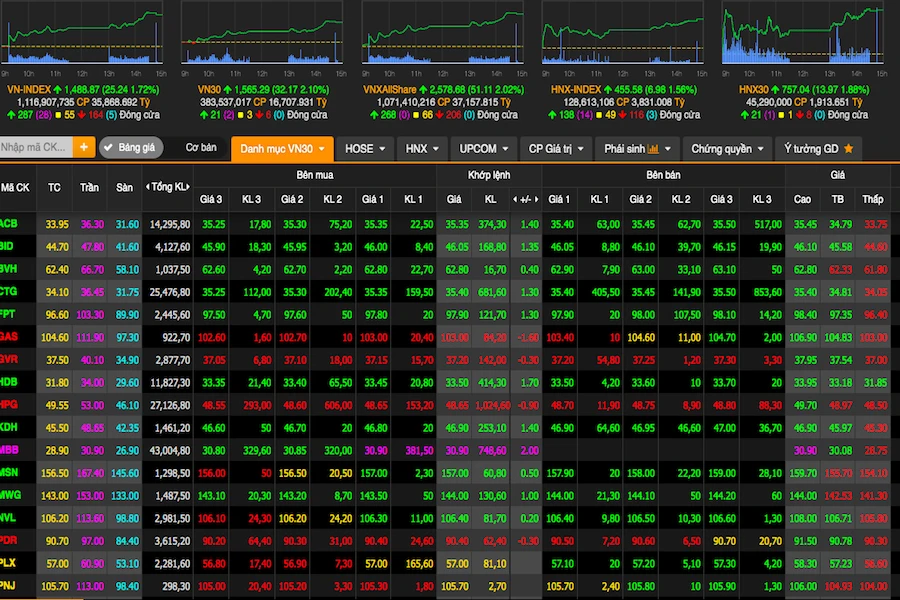This screenshot has height=600, width=900.
Task: Open FPT stock symbol in table
Action: (10, 314)
